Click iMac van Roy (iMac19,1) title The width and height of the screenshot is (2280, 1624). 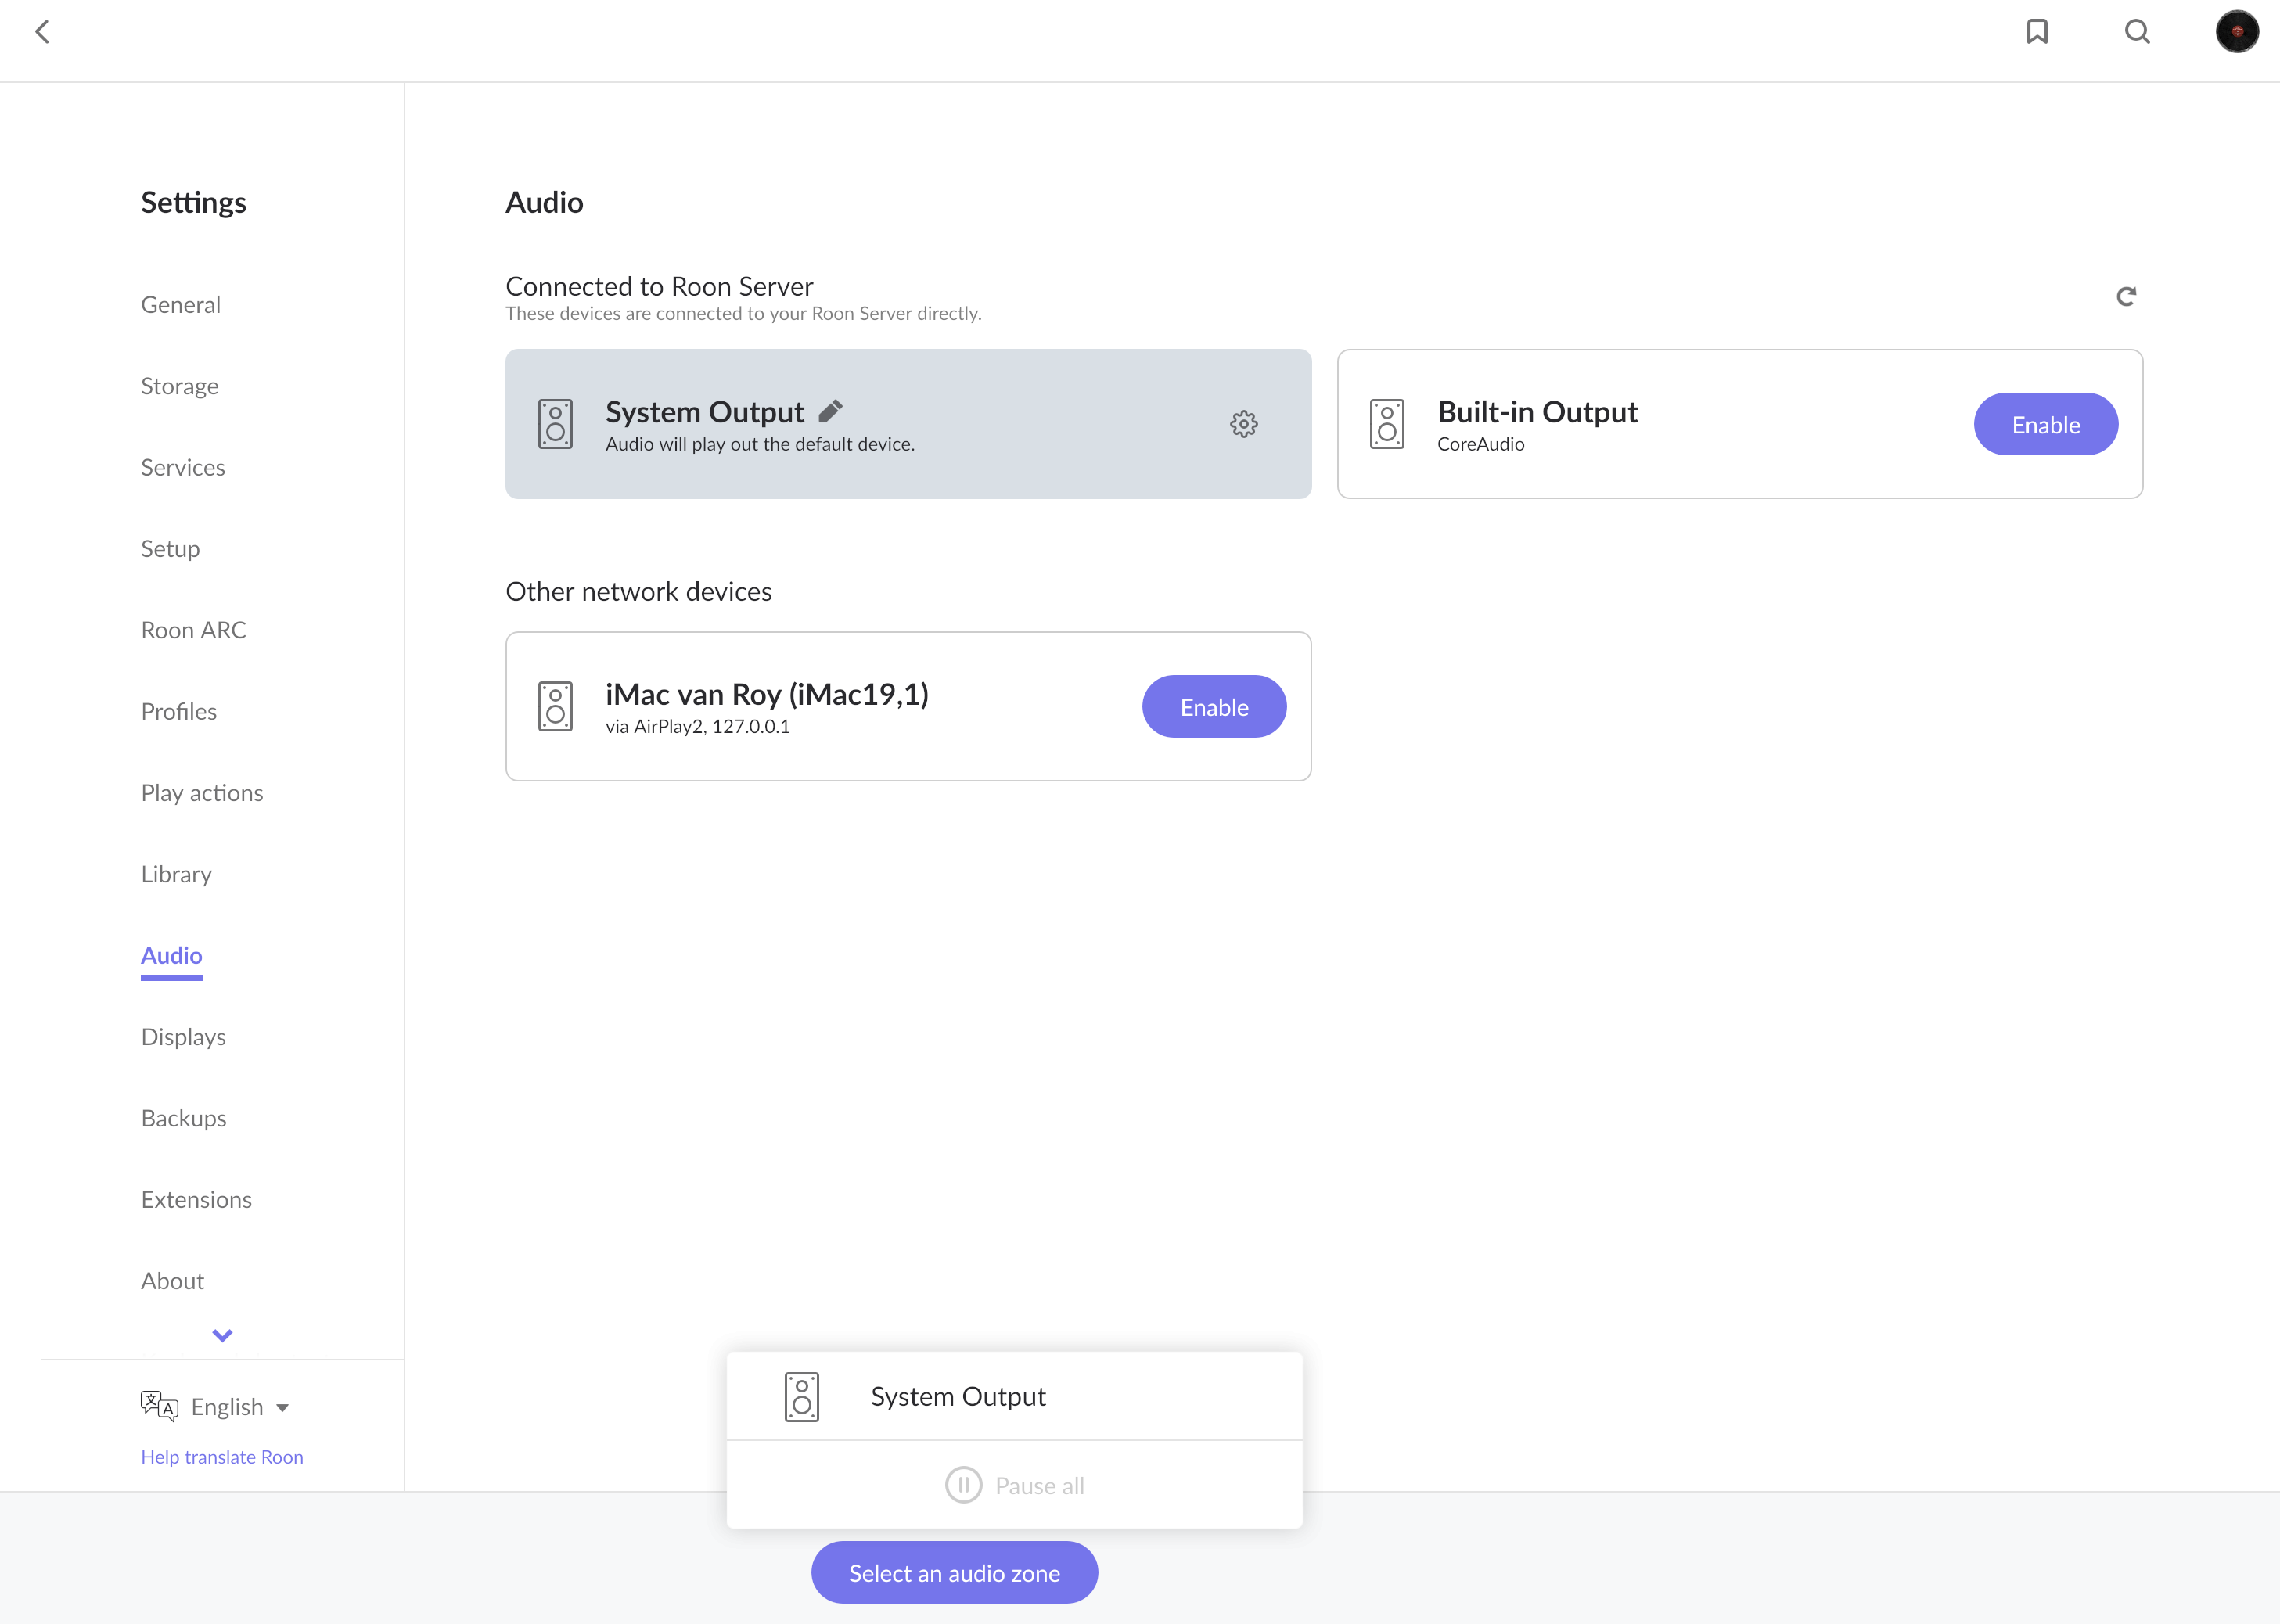pos(767,694)
